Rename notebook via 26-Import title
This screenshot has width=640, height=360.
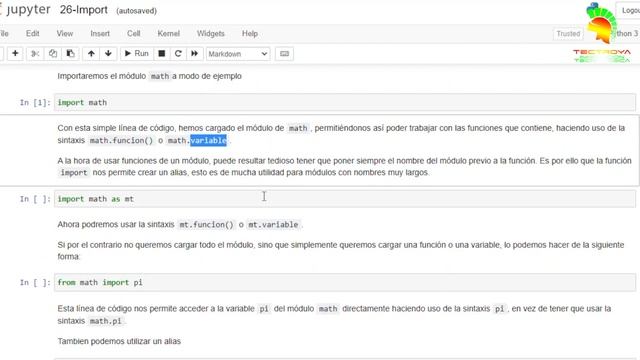click(x=84, y=10)
